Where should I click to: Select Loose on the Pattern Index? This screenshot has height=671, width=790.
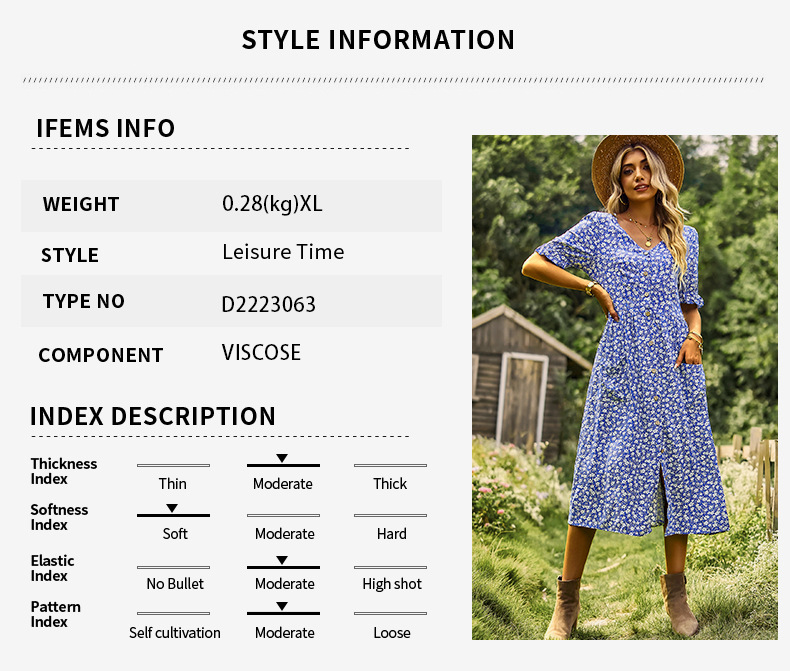392,633
